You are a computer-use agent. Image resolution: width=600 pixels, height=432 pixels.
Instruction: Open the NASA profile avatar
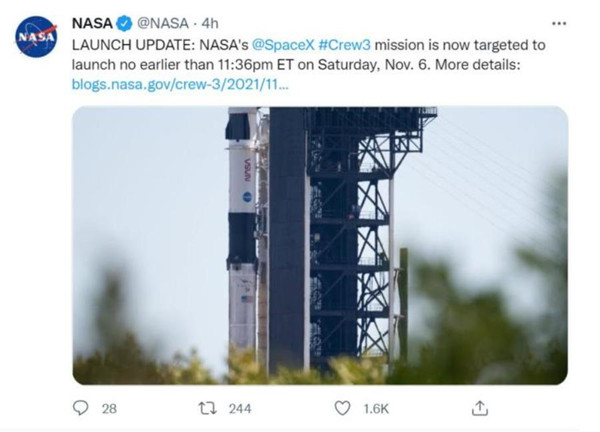(x=36, y=37)
